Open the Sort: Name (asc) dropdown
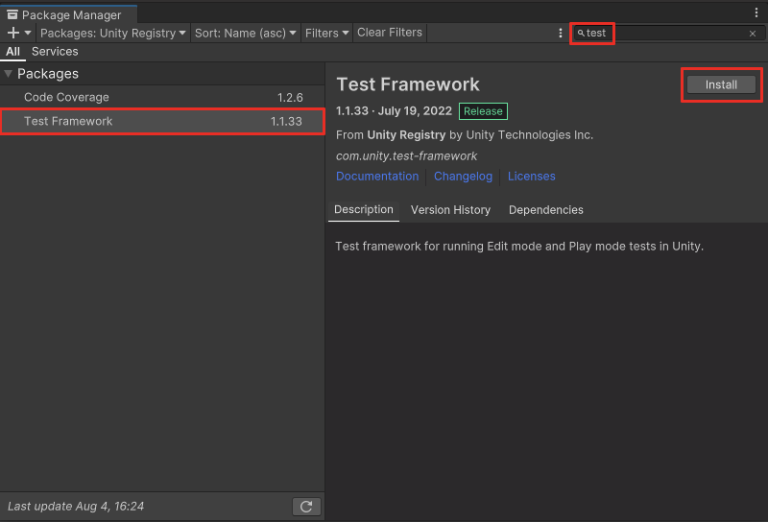 click(x=245, y=33)
